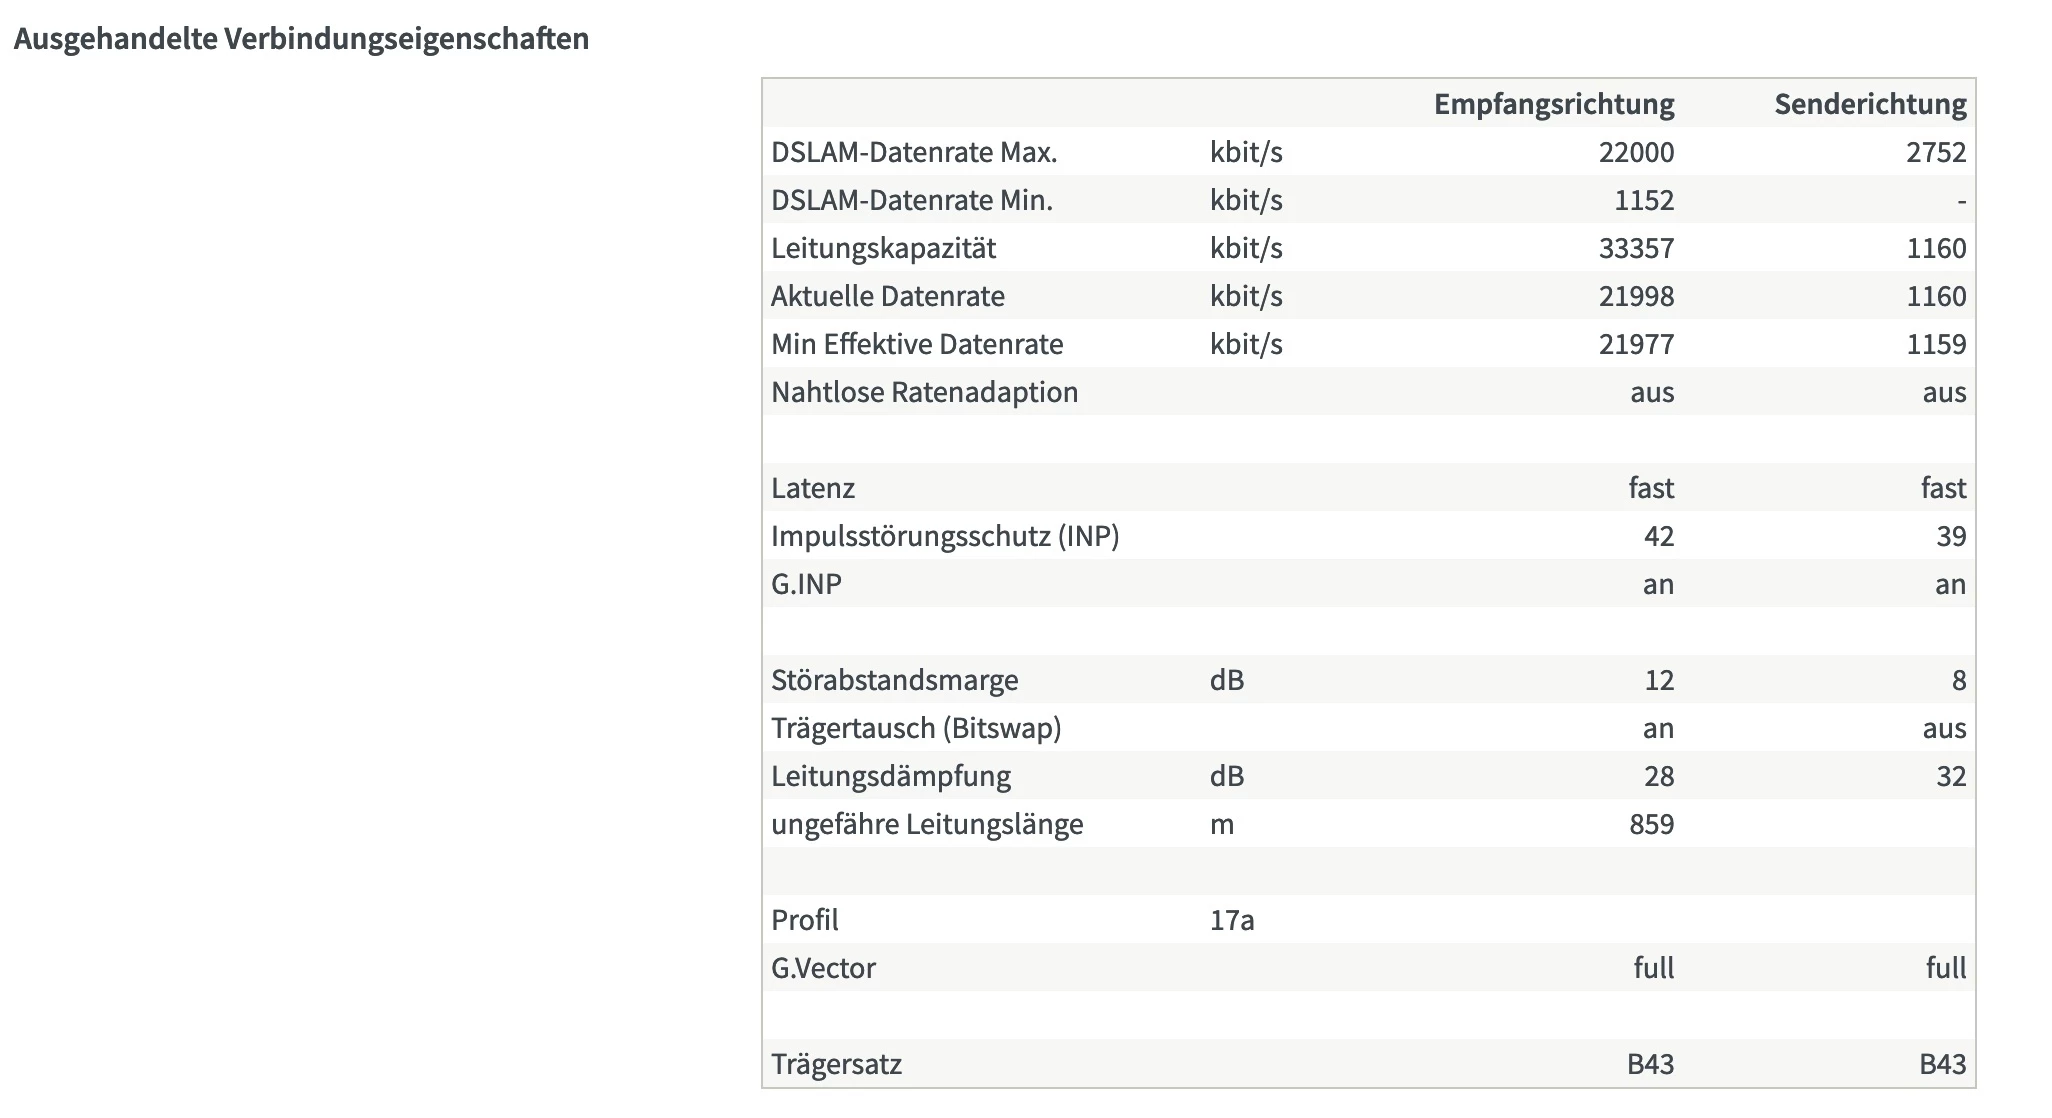The width and height of the screenshot is (2052, 1118).
Task: Select the G.INP row label
Action: point(806,584)
